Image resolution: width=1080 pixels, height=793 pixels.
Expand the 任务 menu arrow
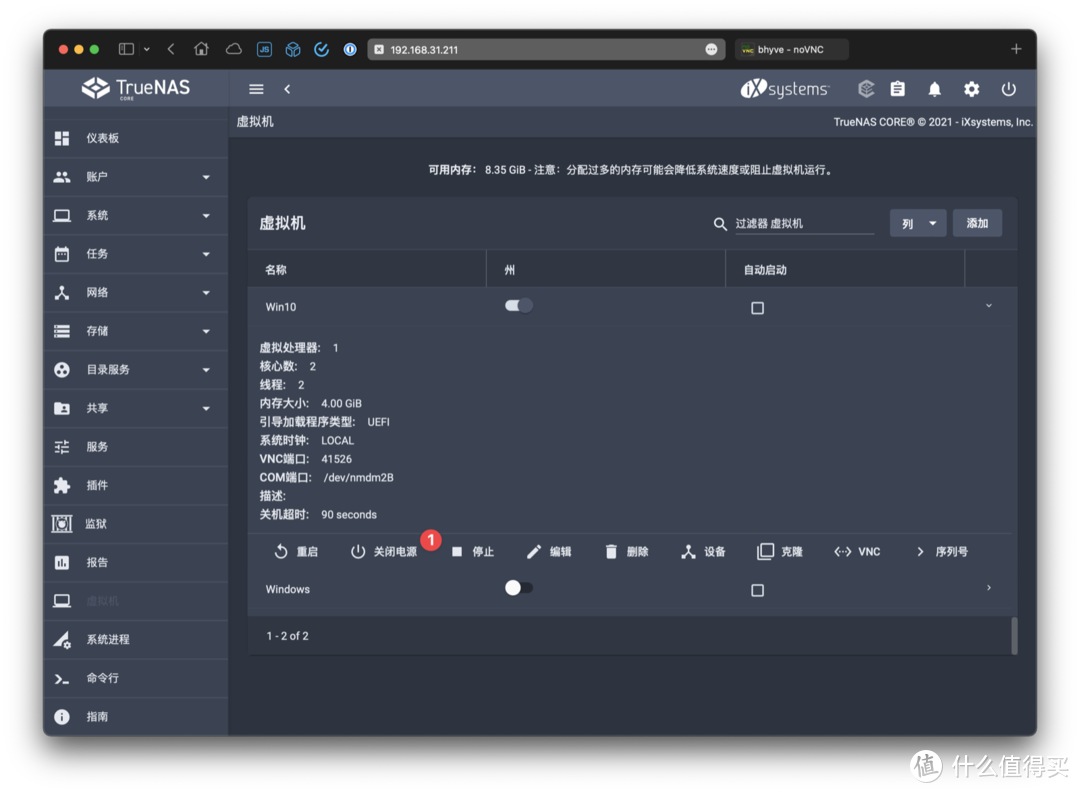tap(206, 255)
